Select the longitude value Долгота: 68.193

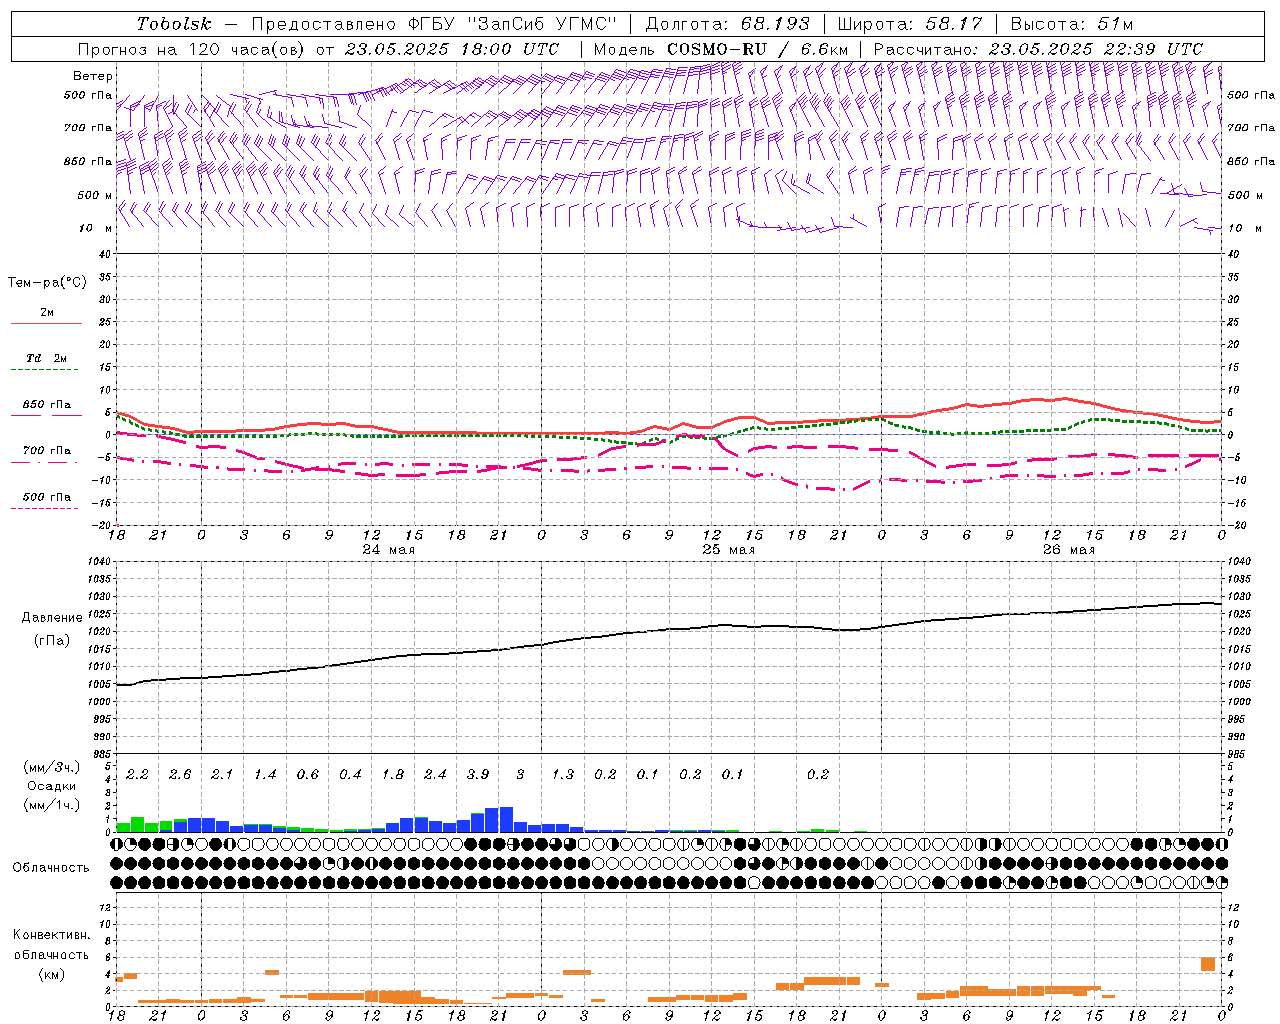point(727,24)
